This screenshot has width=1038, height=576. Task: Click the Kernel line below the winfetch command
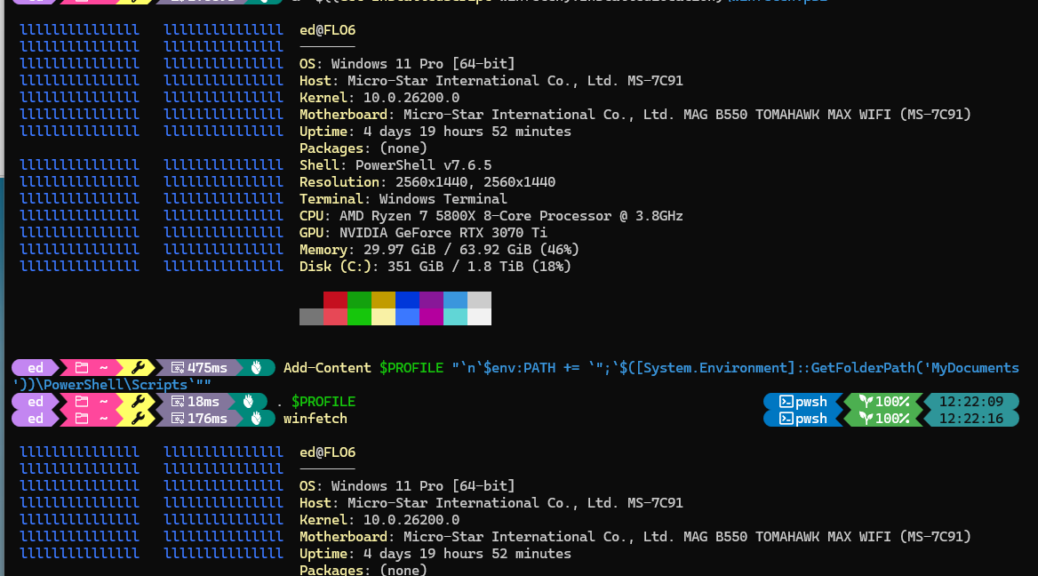[x=379, y=520]
